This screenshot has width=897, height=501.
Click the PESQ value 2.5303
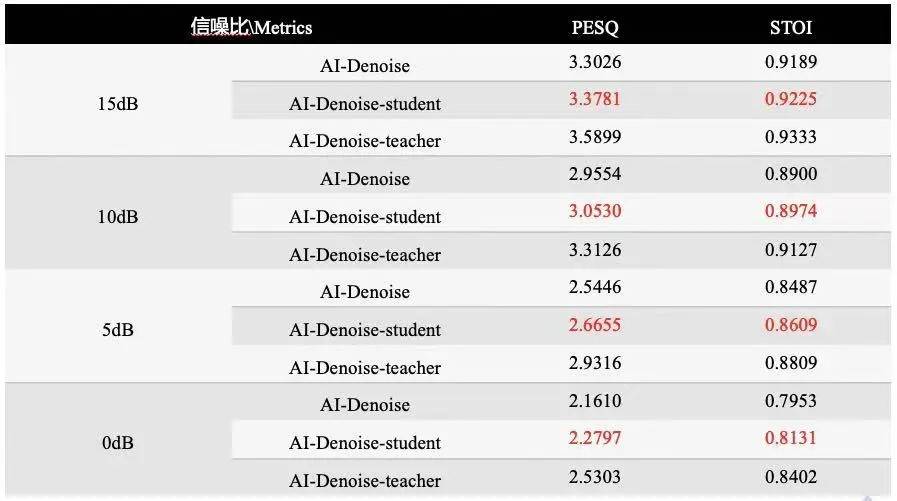(595, 476)
